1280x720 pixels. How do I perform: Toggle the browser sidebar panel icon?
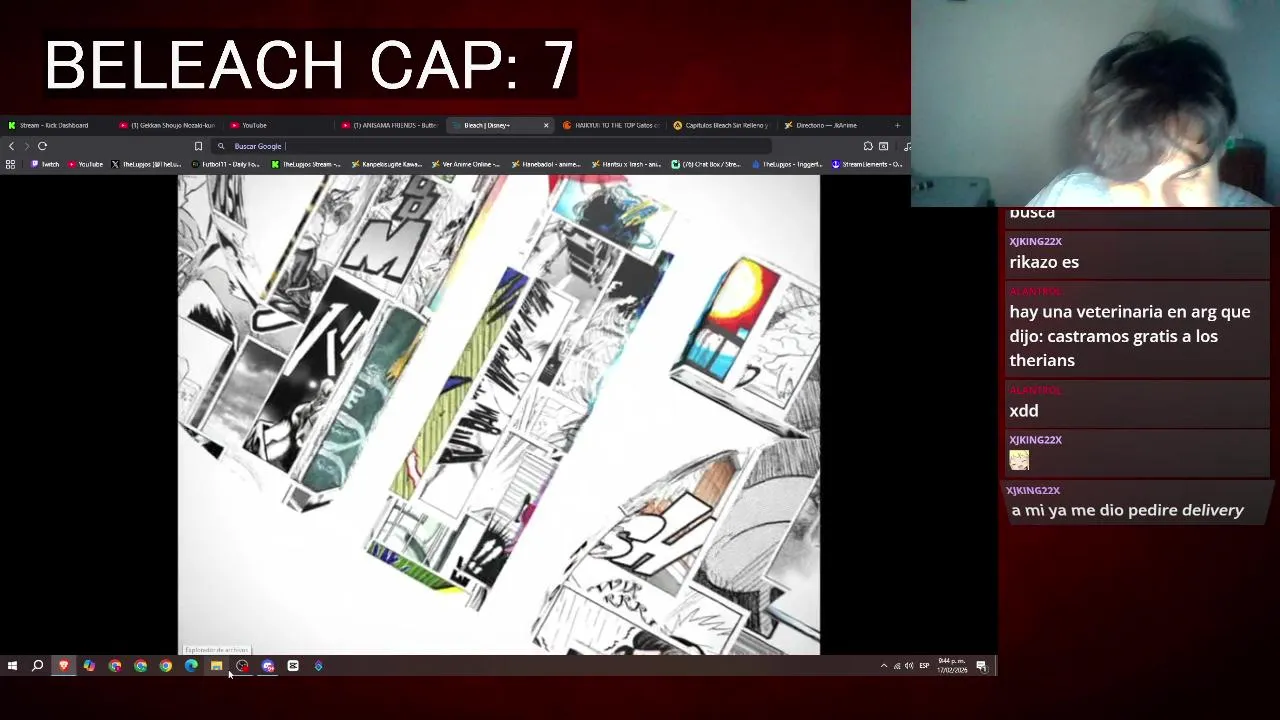click(x=883, y=146)
